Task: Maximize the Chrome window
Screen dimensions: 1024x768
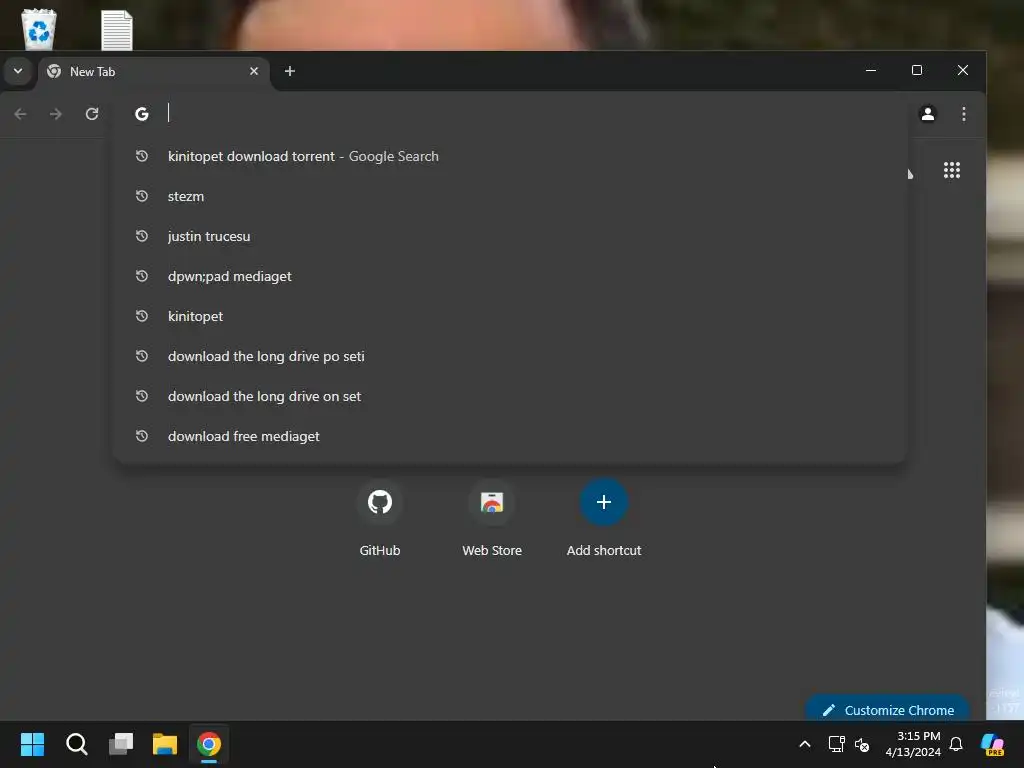Action: [917, 70]
